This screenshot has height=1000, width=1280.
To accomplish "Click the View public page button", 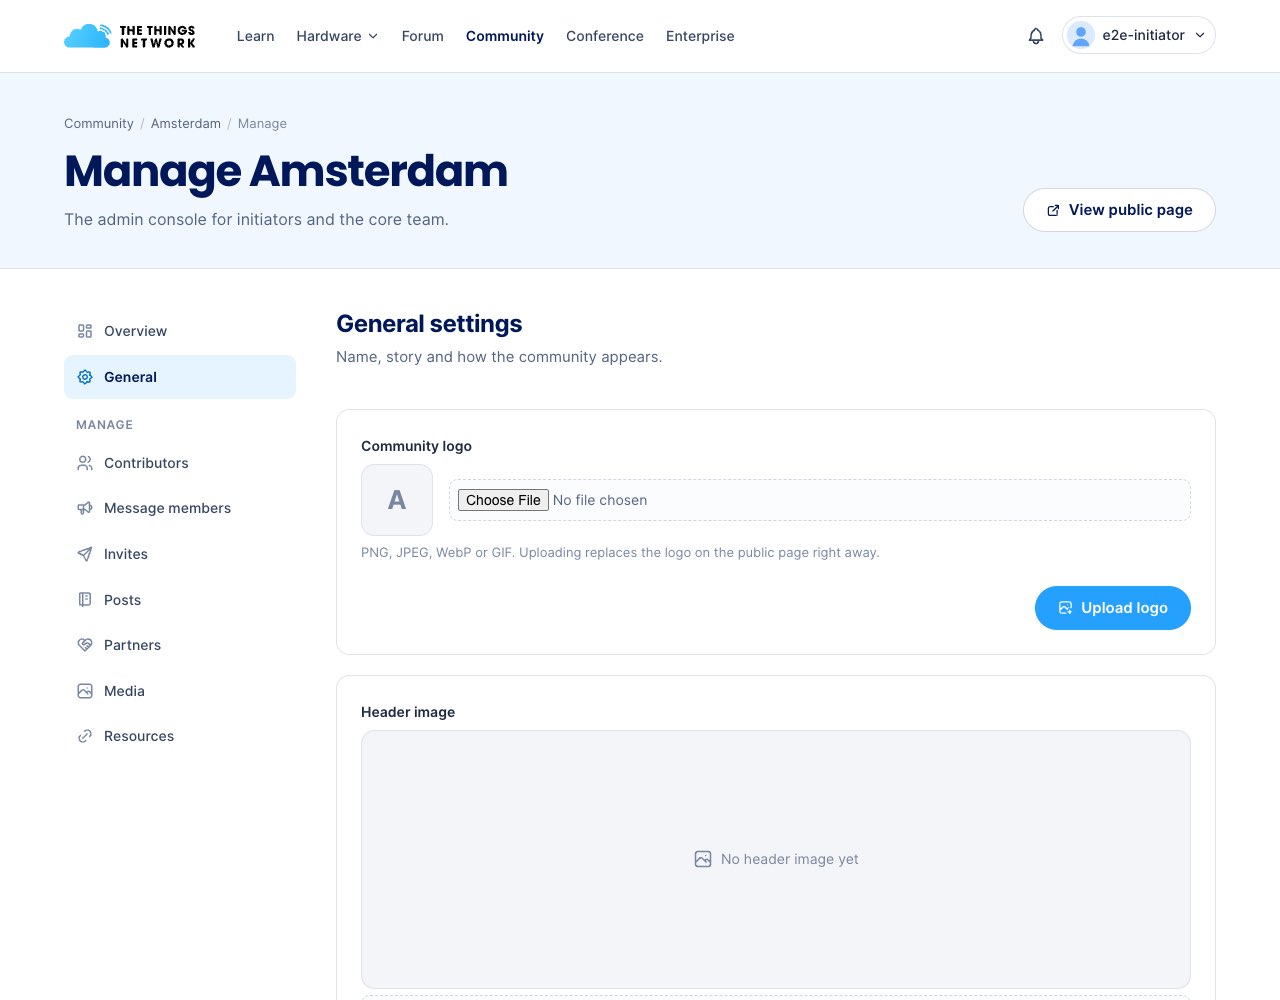I will click(1119, 210).
